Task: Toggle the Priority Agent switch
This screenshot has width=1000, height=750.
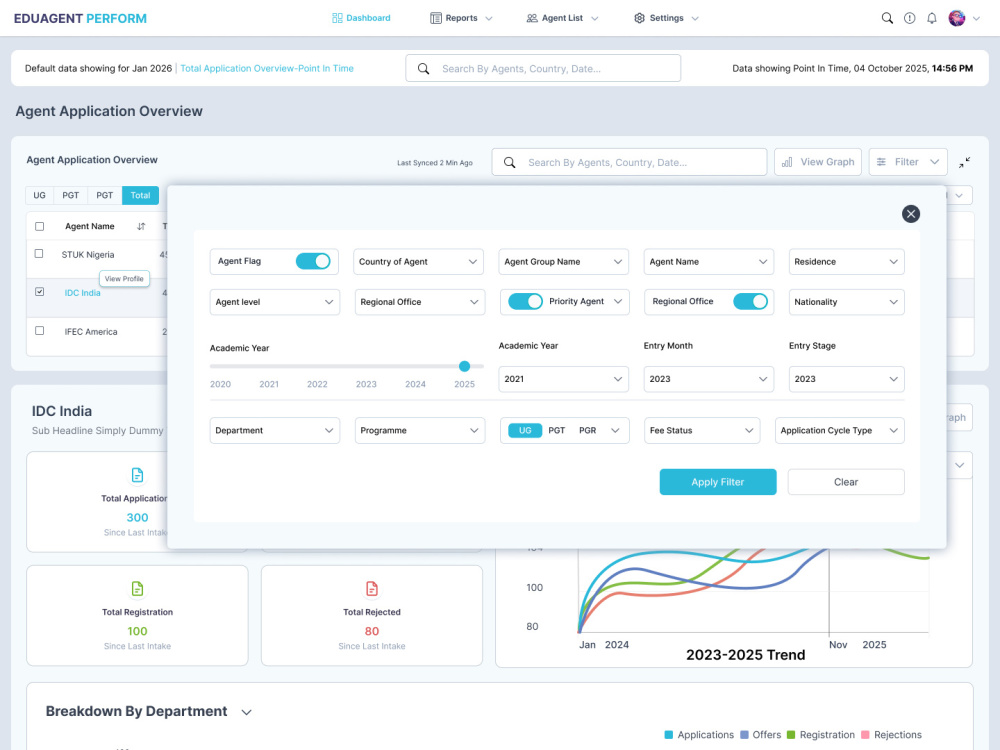Action: pyautogui.click(x=526, y=301)
